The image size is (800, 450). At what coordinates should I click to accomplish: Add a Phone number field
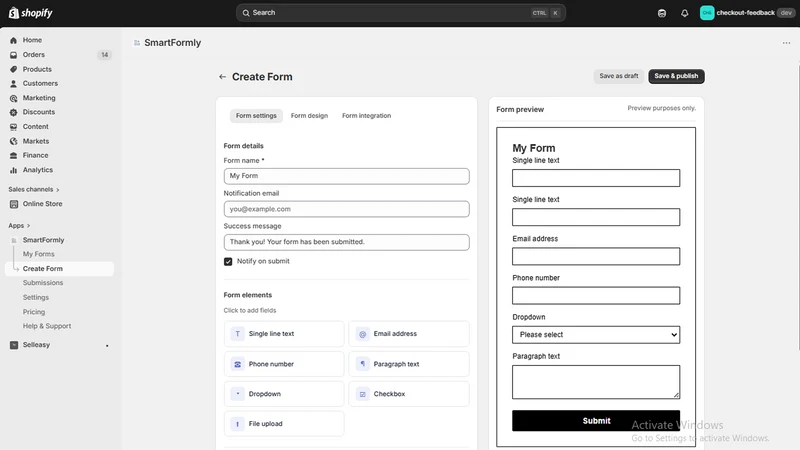pyautogui.click(x=284, y=364)
